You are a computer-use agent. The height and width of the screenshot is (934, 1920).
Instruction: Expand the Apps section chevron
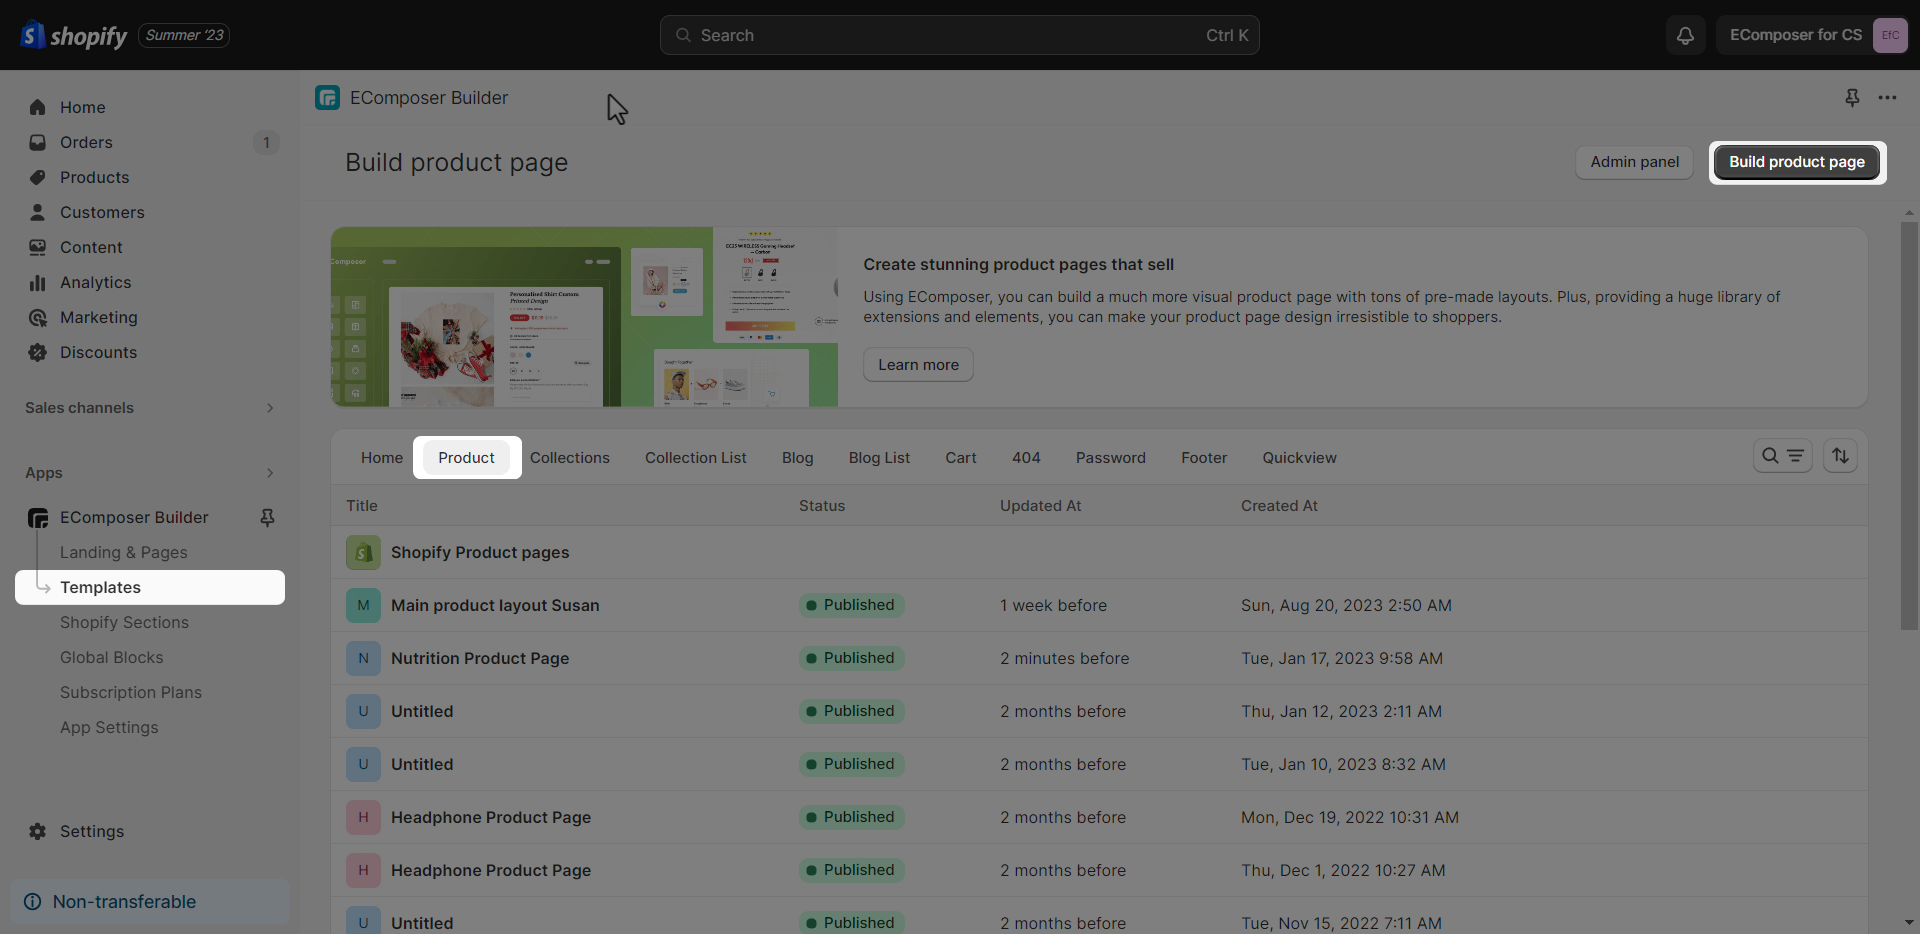point(270,473)
